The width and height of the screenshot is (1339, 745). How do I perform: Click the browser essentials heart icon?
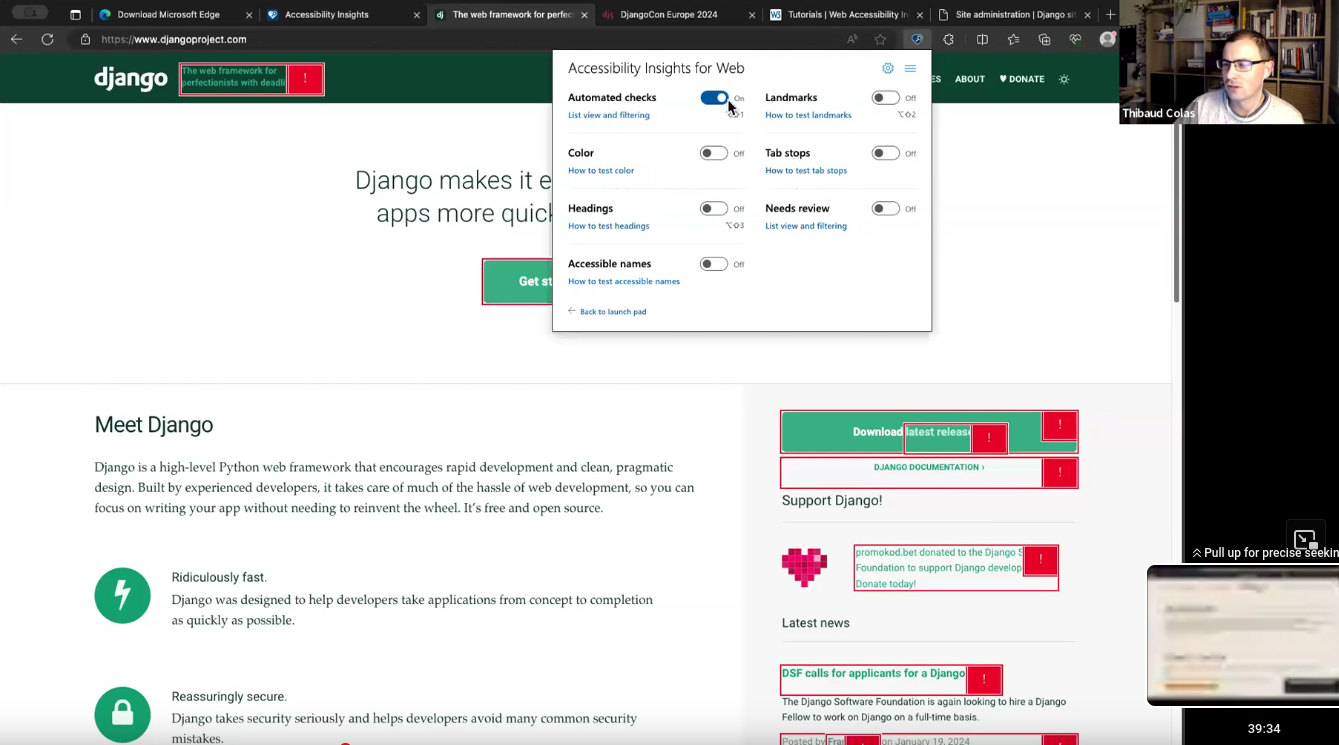click(x=1075, y=39)
